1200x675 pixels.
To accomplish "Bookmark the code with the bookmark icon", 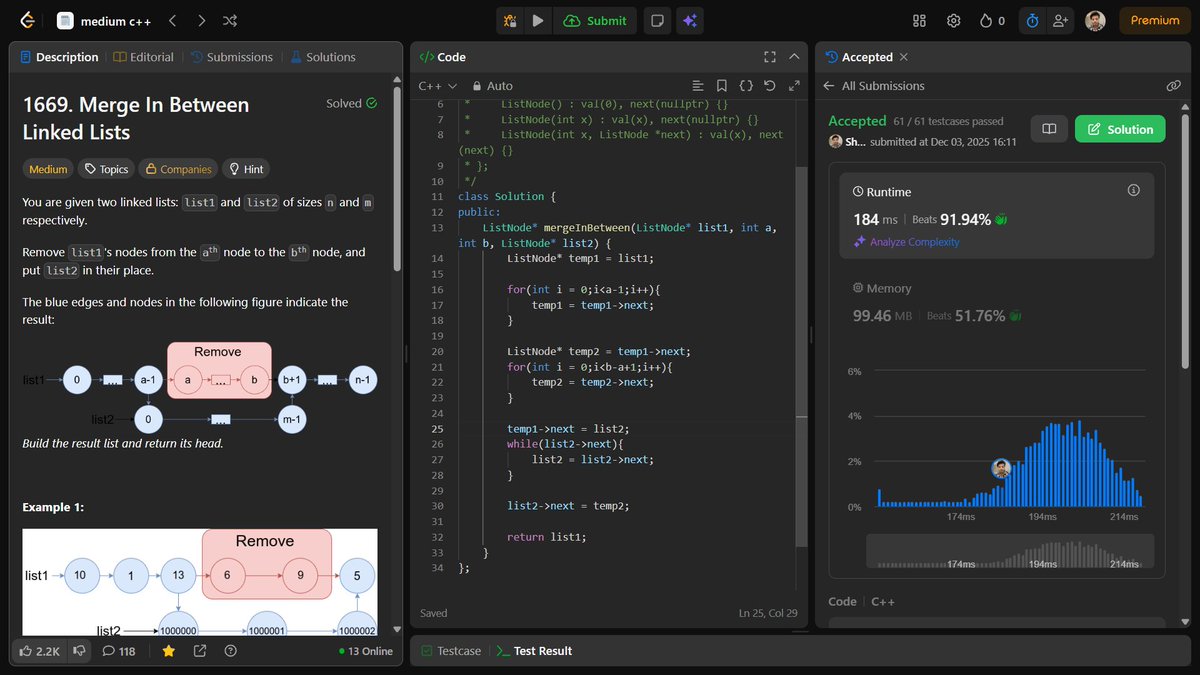I will tap(722, 86).
